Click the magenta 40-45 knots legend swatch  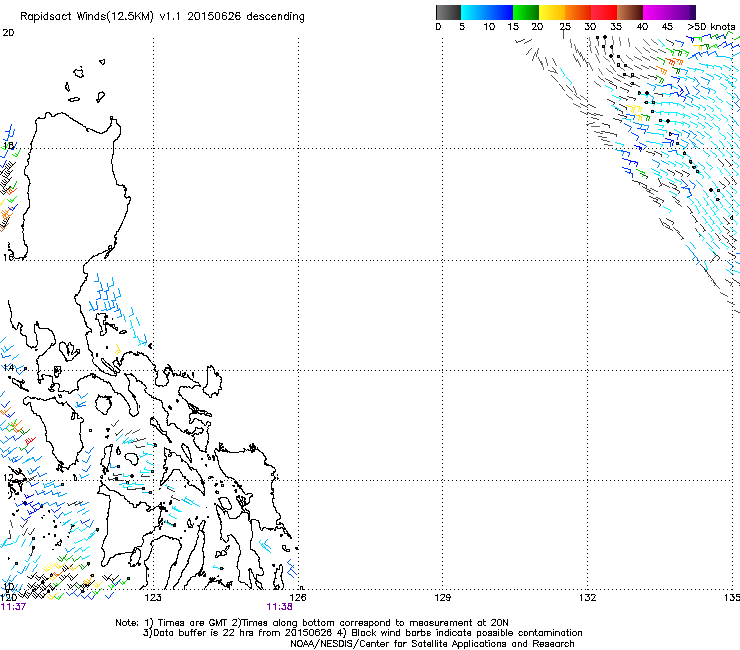656,12
